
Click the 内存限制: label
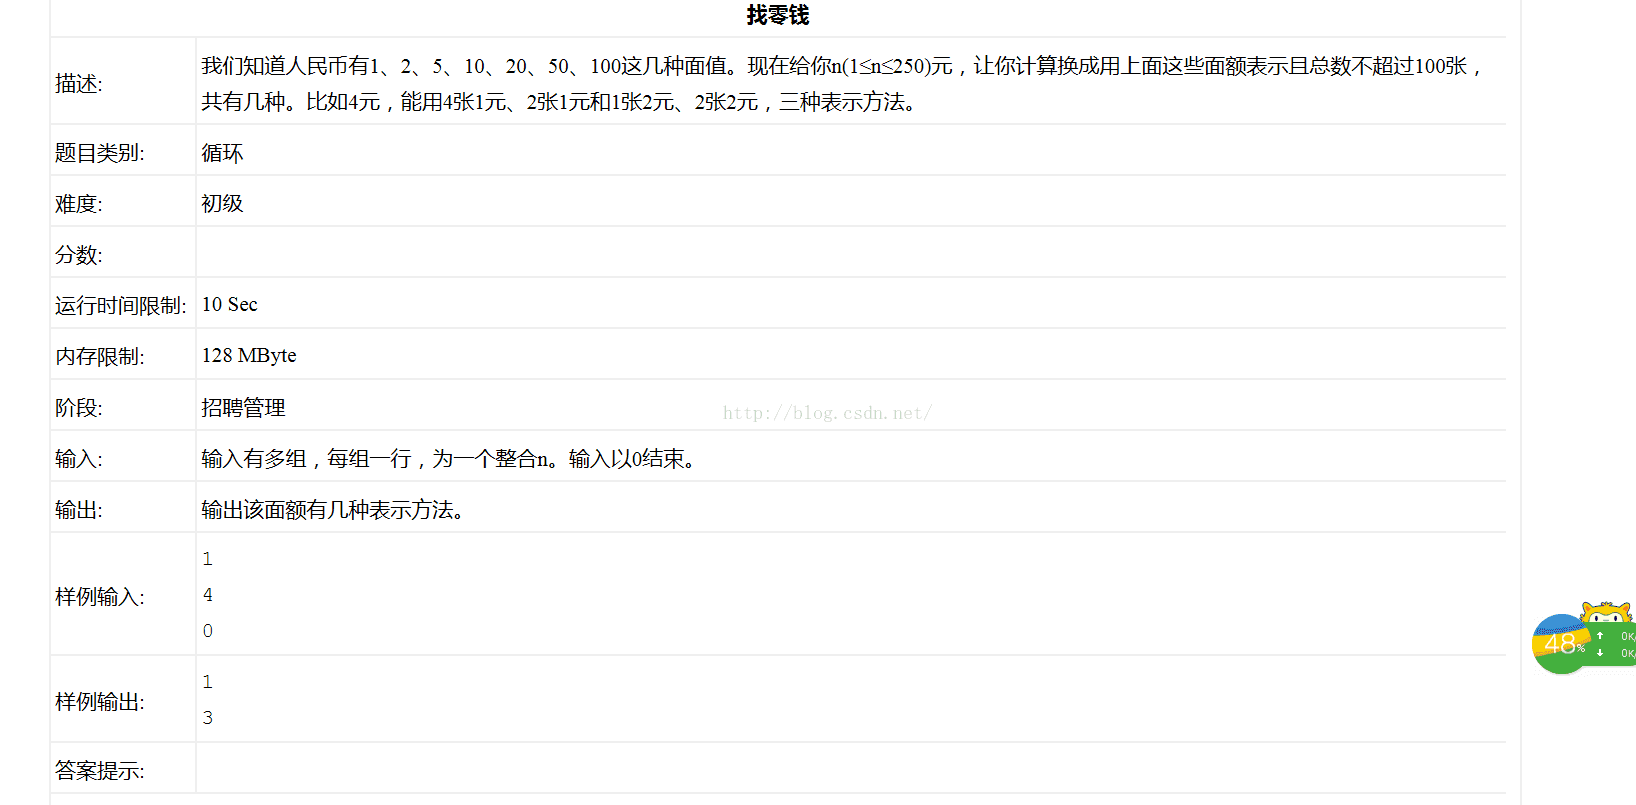99,357
